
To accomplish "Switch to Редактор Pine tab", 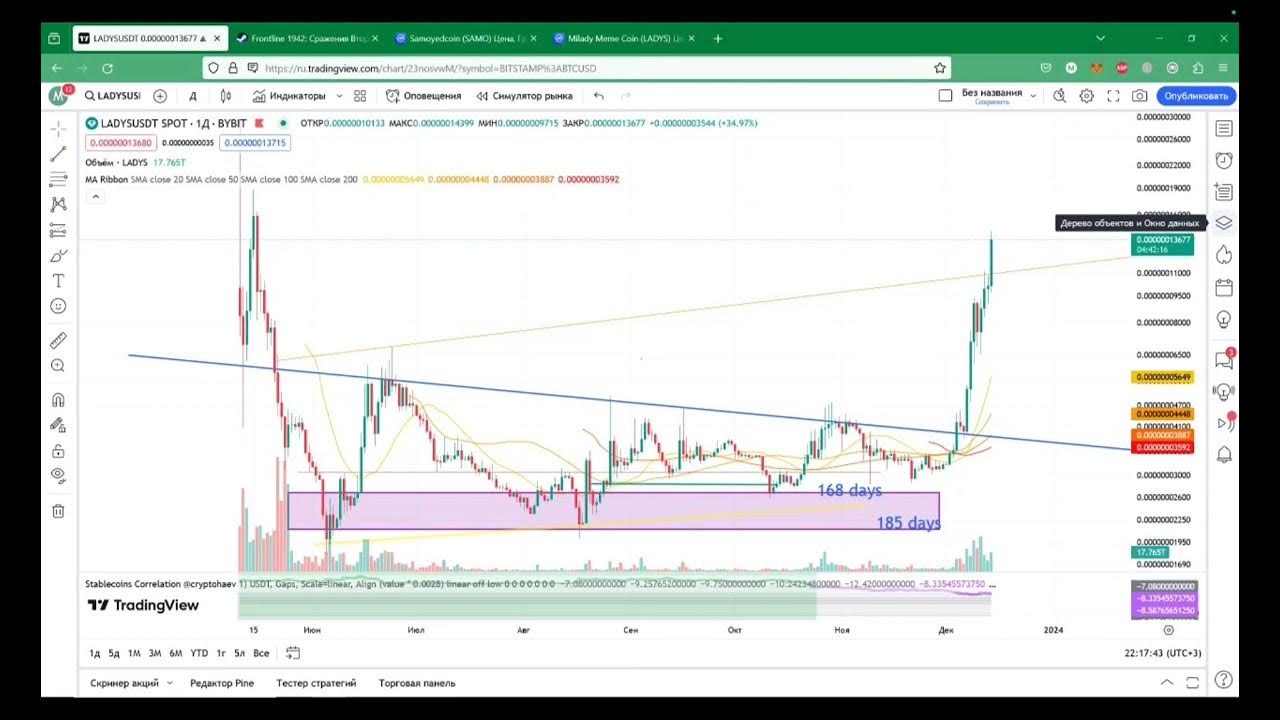I will [x=221, y=683].
